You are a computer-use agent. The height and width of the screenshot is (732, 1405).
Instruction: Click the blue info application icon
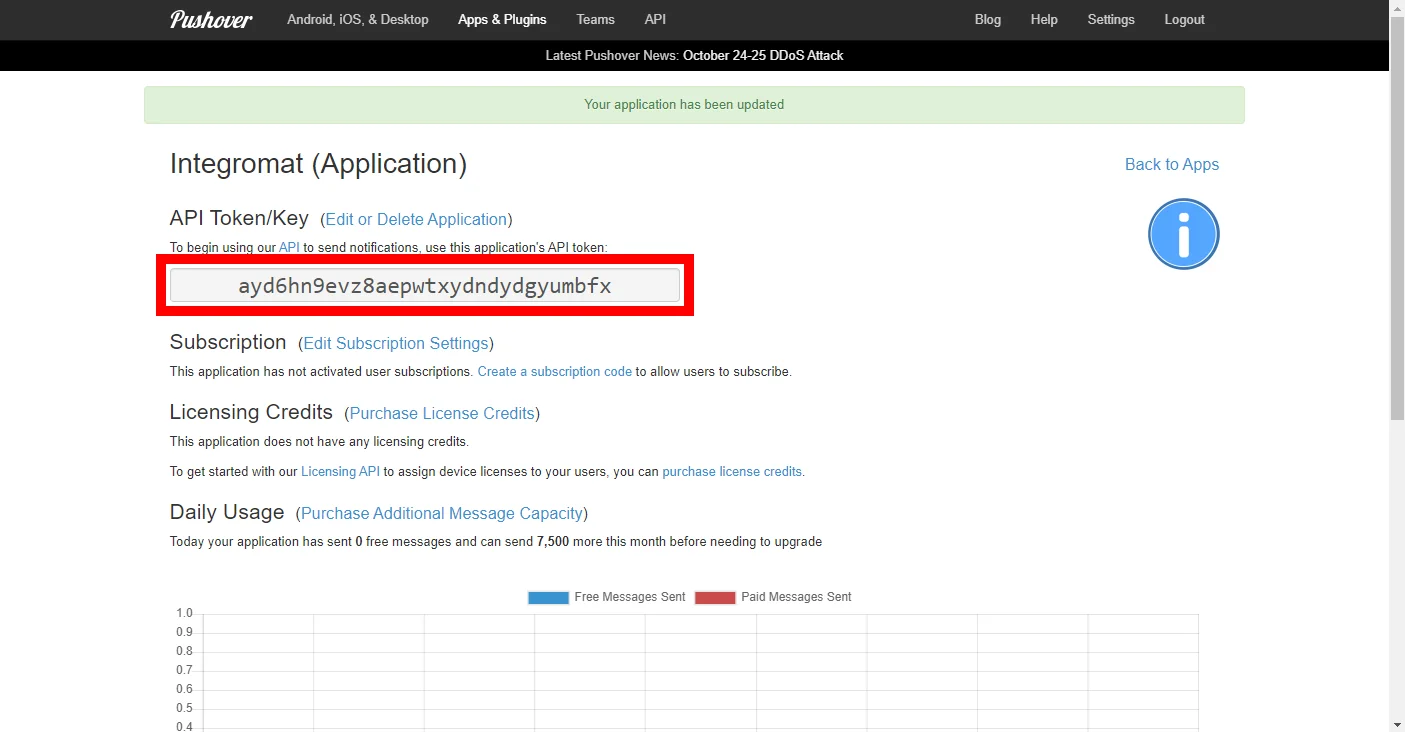[1184, 234]
